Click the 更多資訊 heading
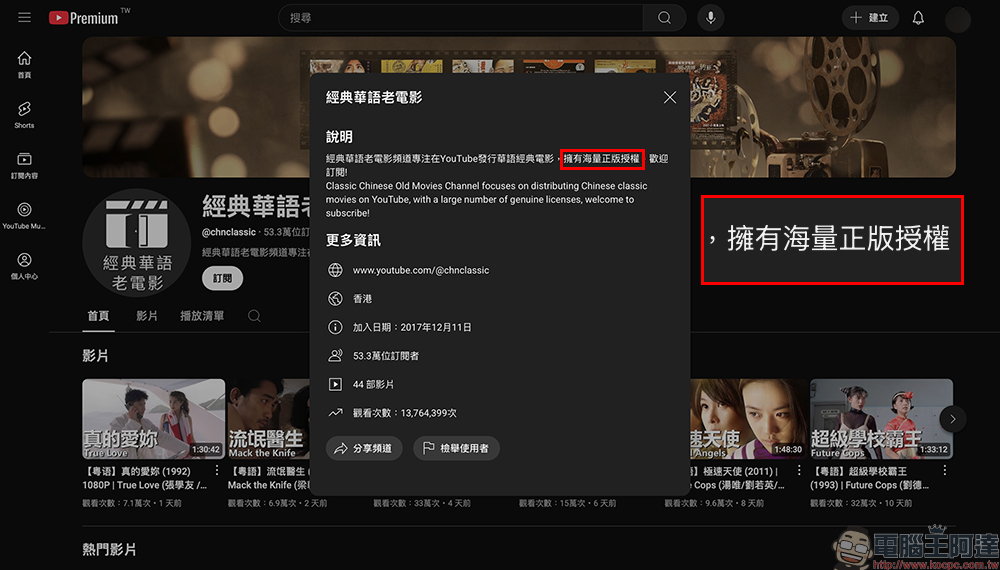This screenshot has width=1000, height=570. [353, 240]
